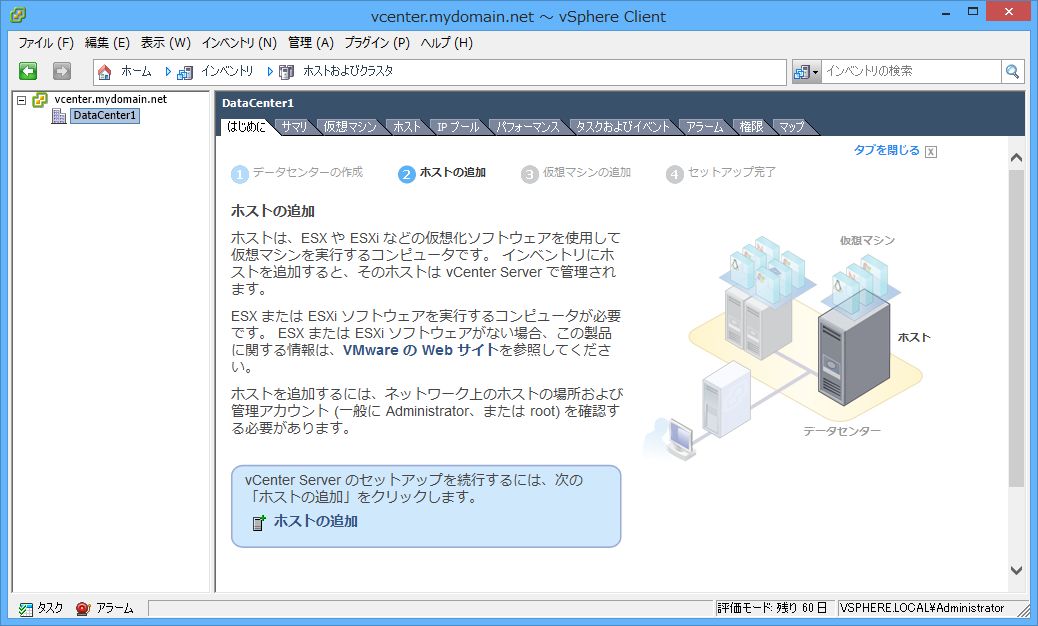Click the scroll up arrow of content pane
Viewport: 1038px width, 626px height.
[x=1016, y=158]
